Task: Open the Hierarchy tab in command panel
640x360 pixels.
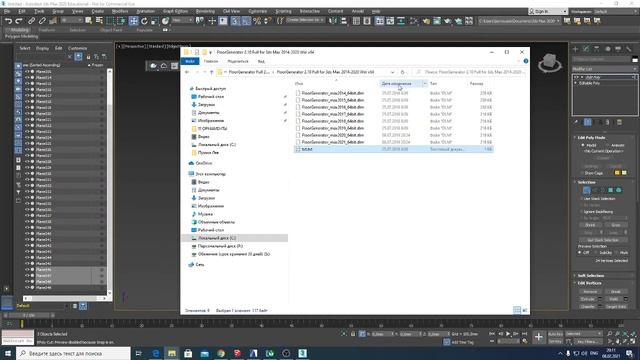Action: click(x=597, y=49)
